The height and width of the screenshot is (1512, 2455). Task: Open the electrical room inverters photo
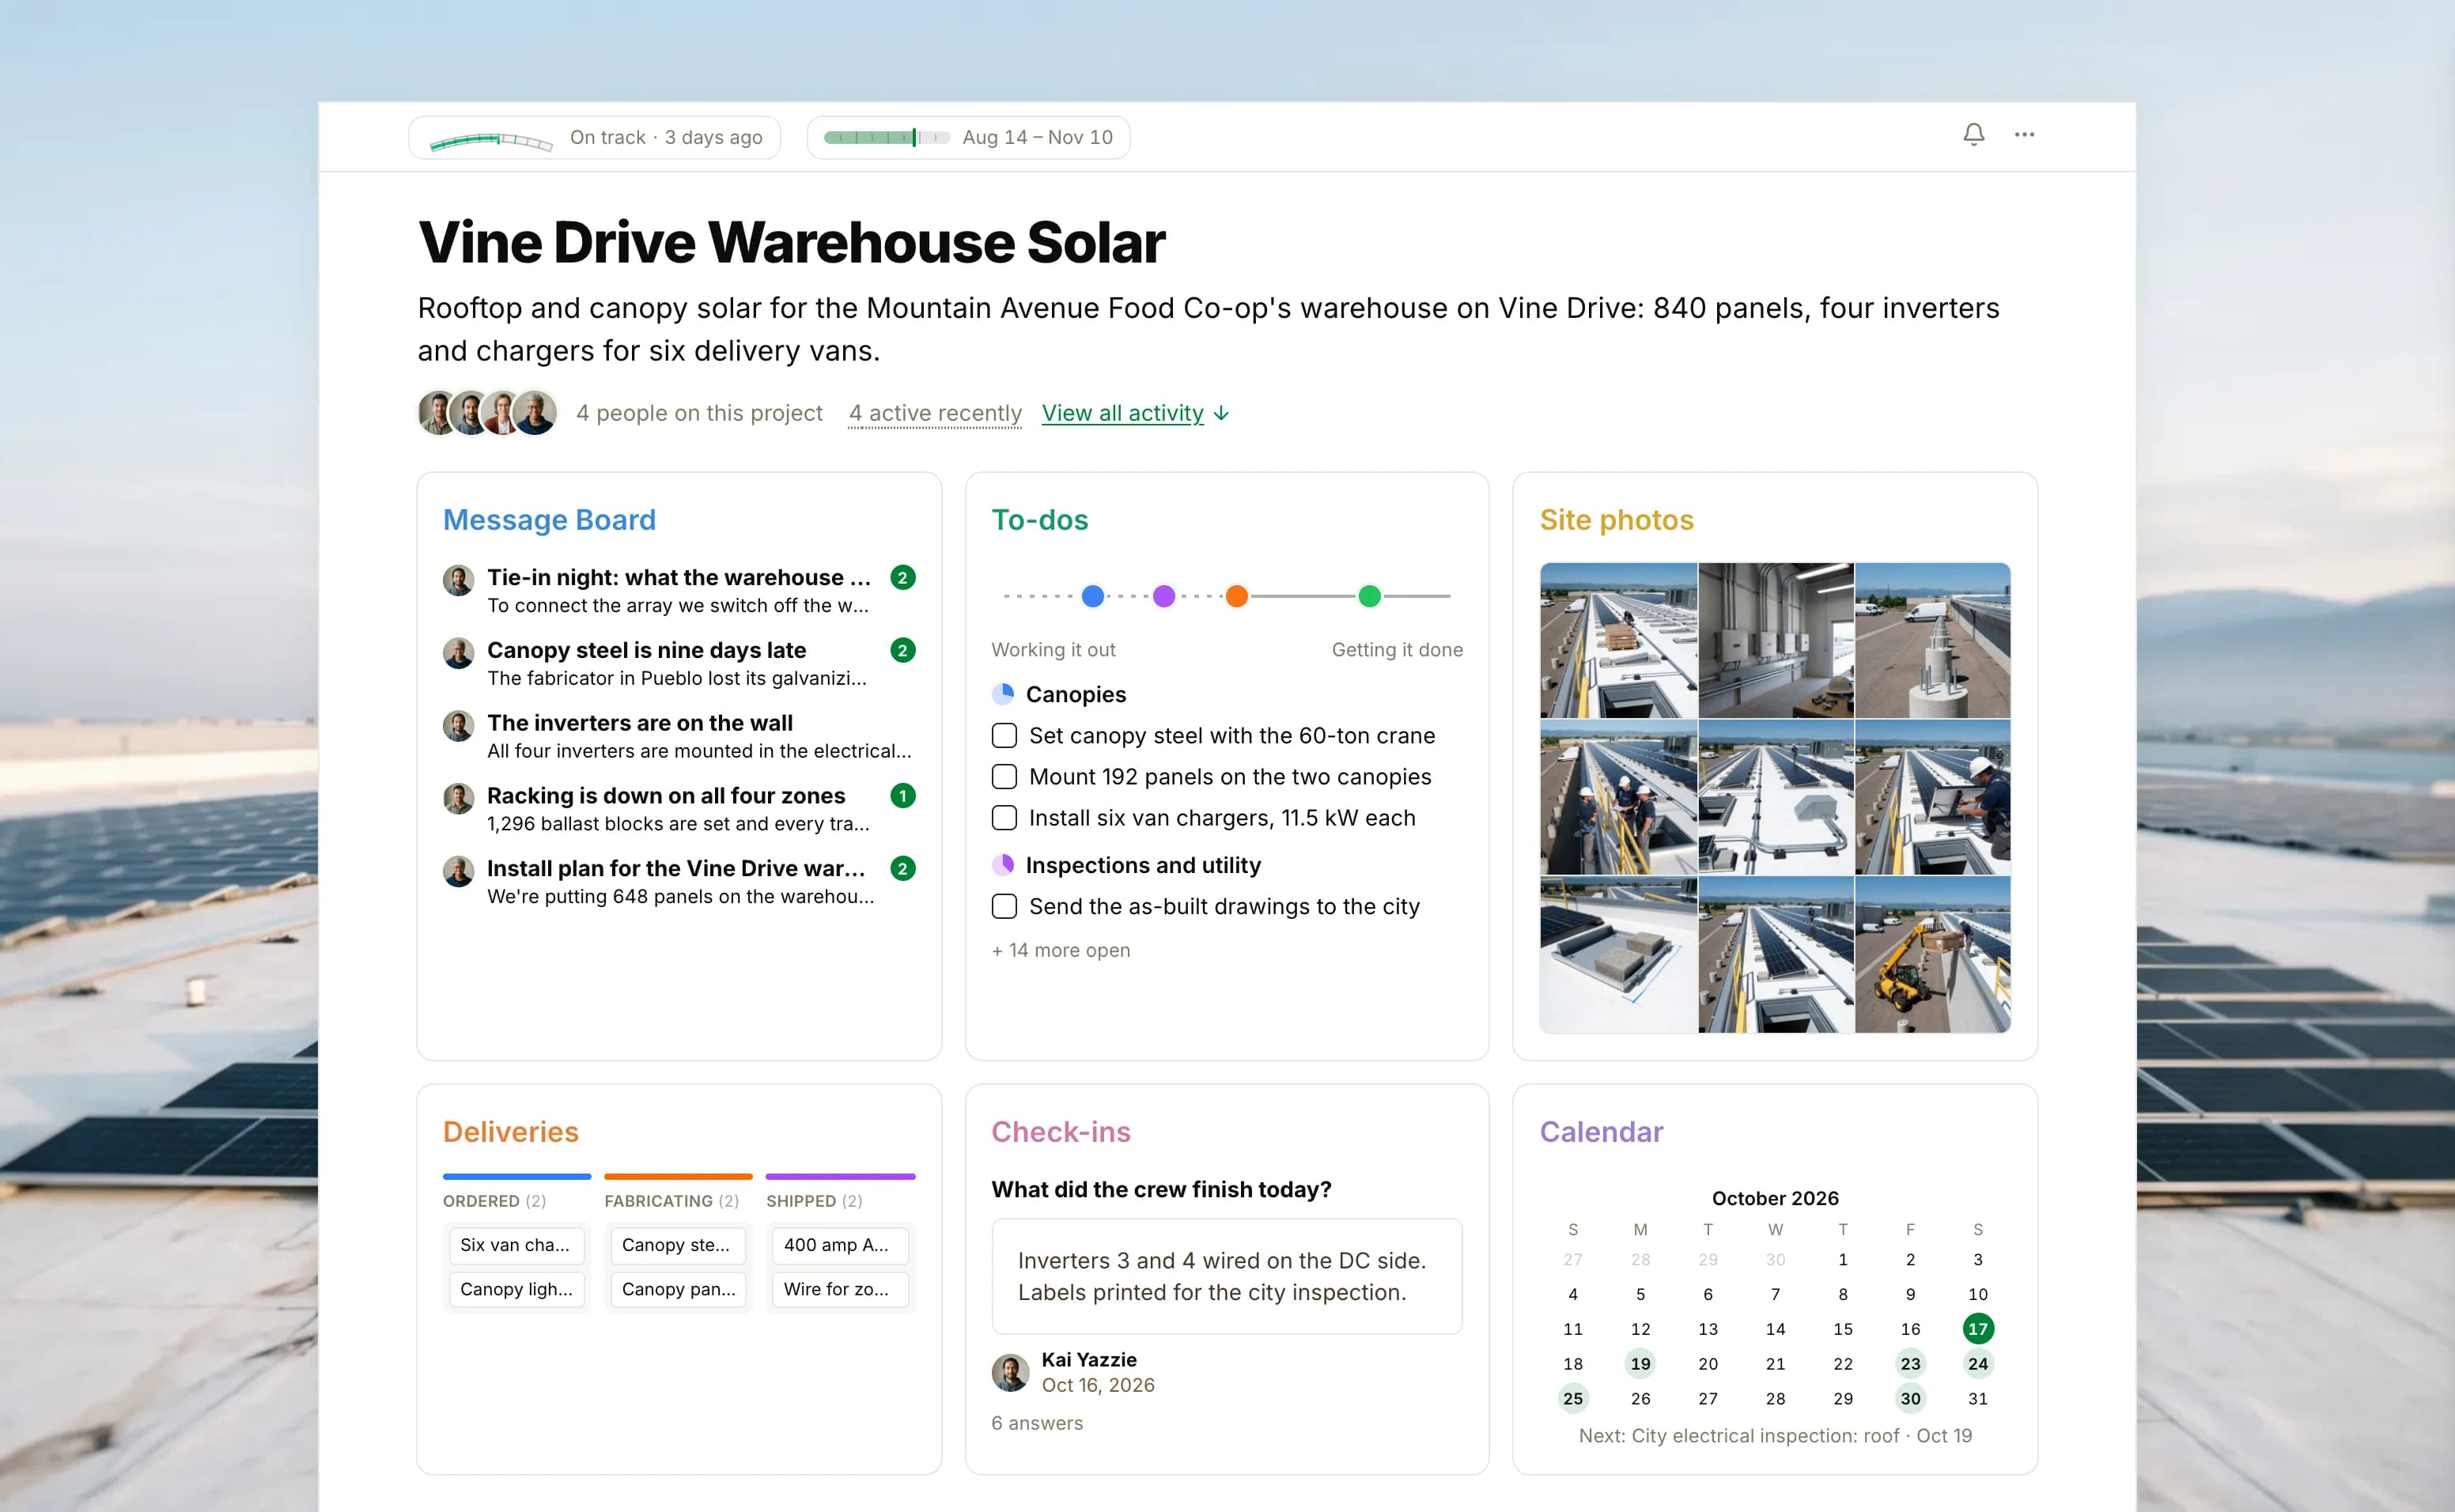(1776, 640)
